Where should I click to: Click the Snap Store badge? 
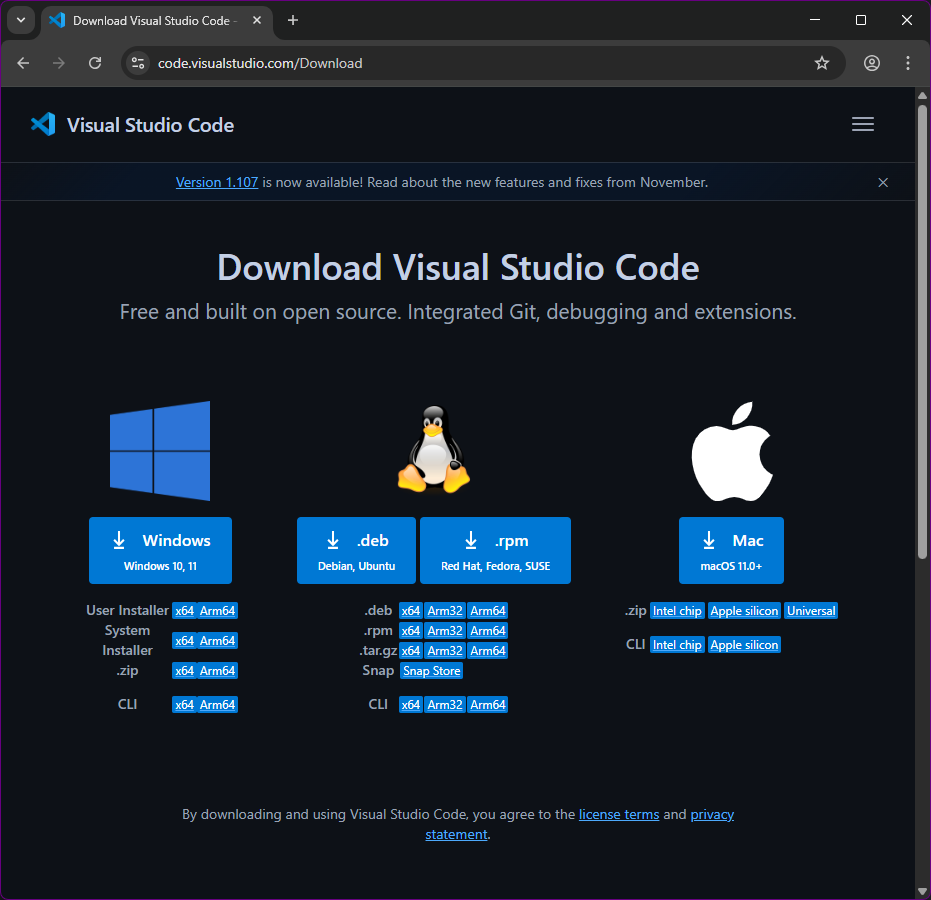click(431, 670)
